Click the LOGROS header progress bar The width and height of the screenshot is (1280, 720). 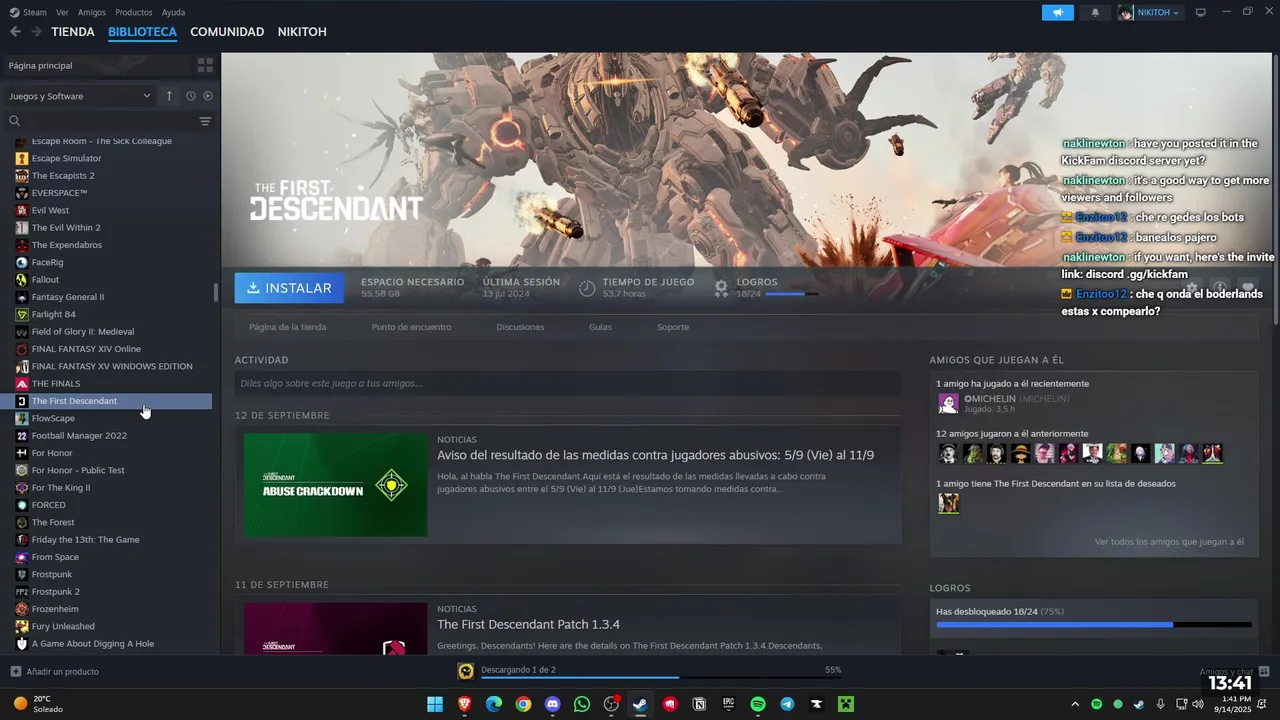coord(792,294)
